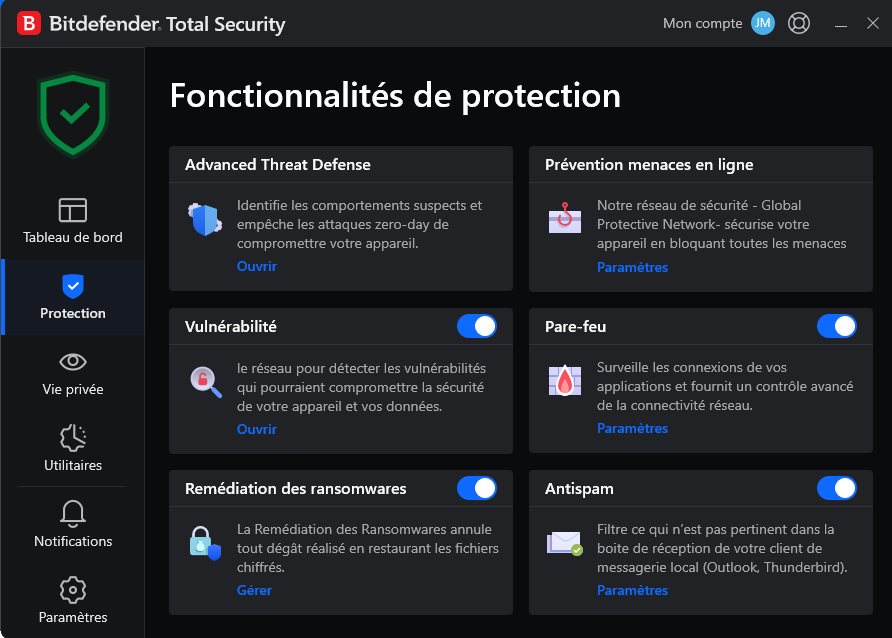Click the JM account avatar
892x638 pixels.
coord(762,23)
